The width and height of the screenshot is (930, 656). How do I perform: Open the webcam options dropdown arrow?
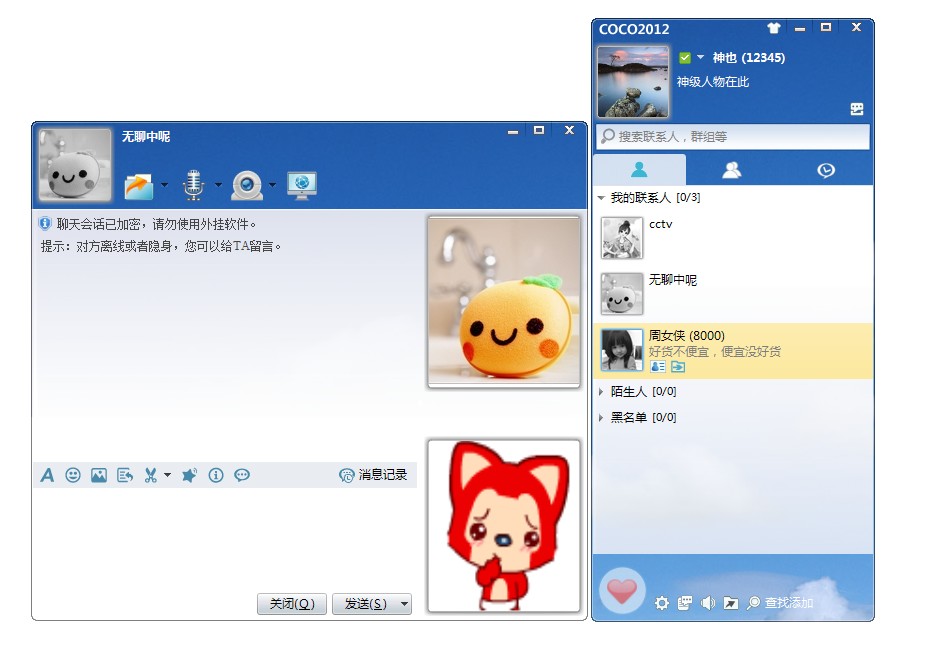tap(273, 185)
